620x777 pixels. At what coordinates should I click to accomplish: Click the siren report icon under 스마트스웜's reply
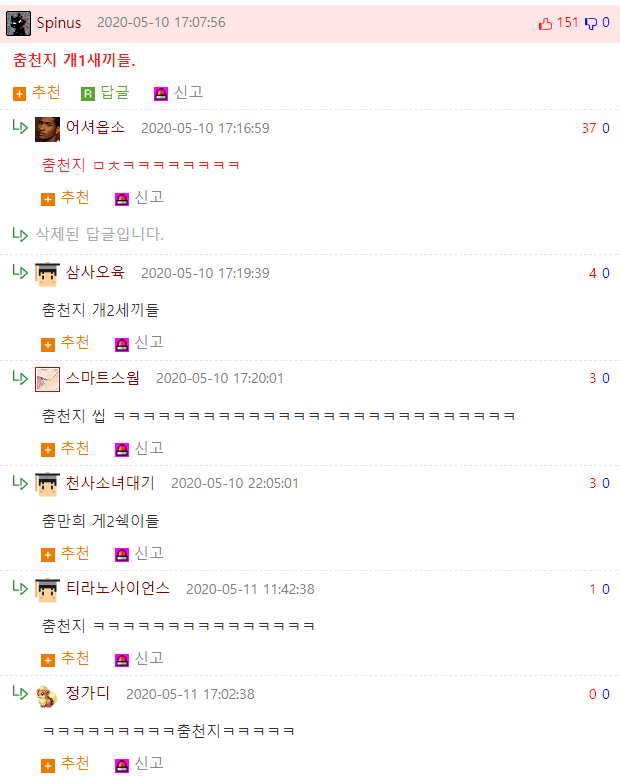tap(122, 450)
